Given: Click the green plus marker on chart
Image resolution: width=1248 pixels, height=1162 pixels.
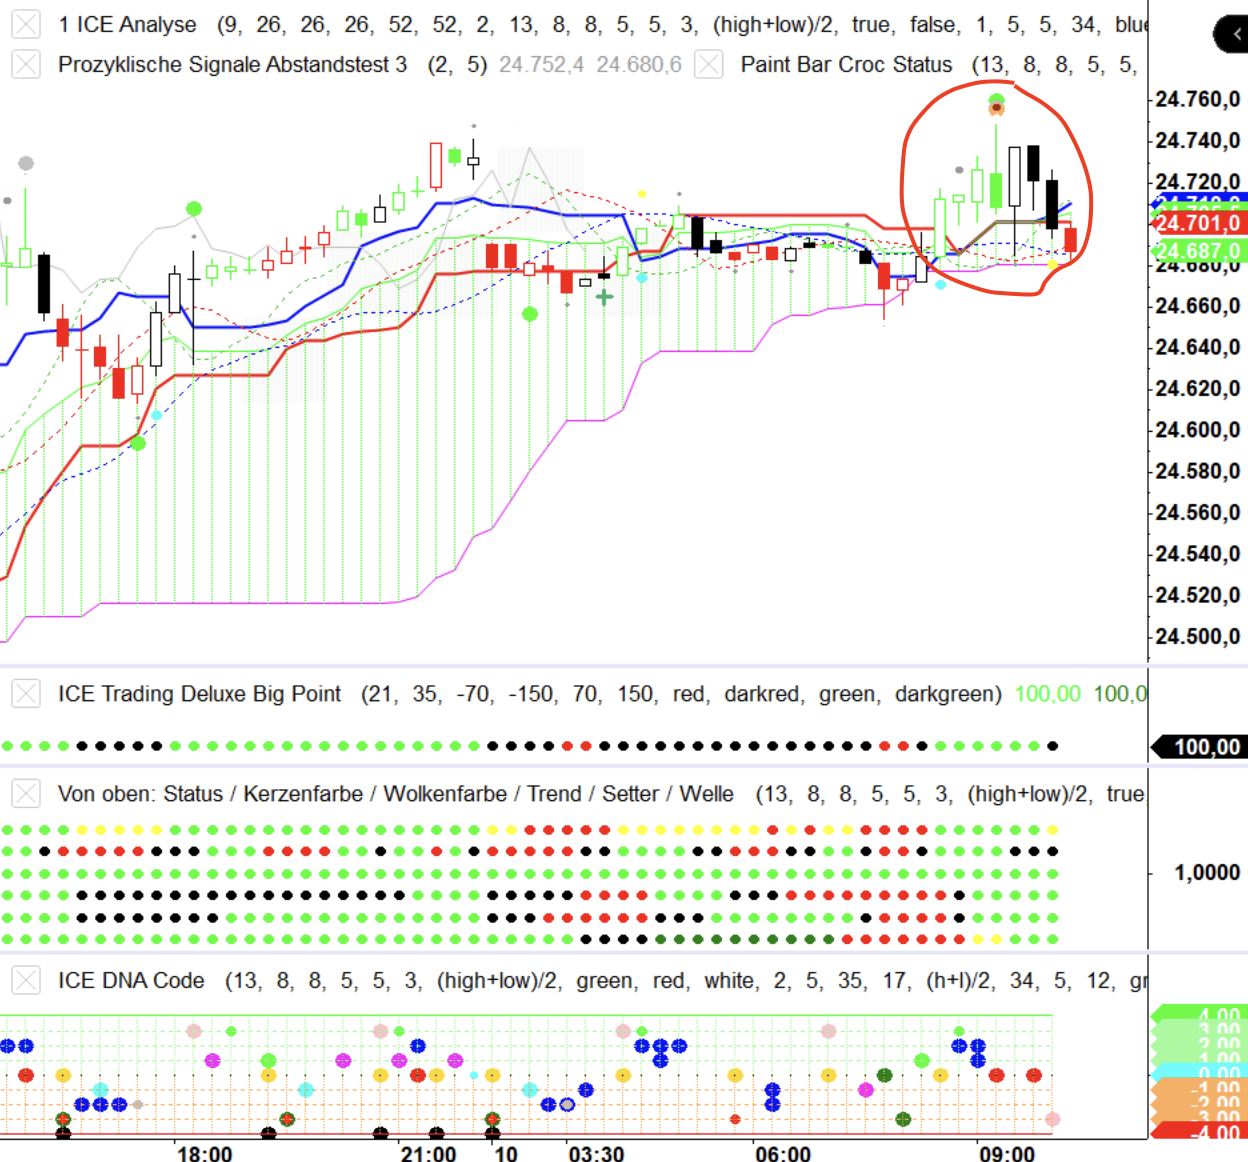Looking at the screenshot, I should 604,297.
